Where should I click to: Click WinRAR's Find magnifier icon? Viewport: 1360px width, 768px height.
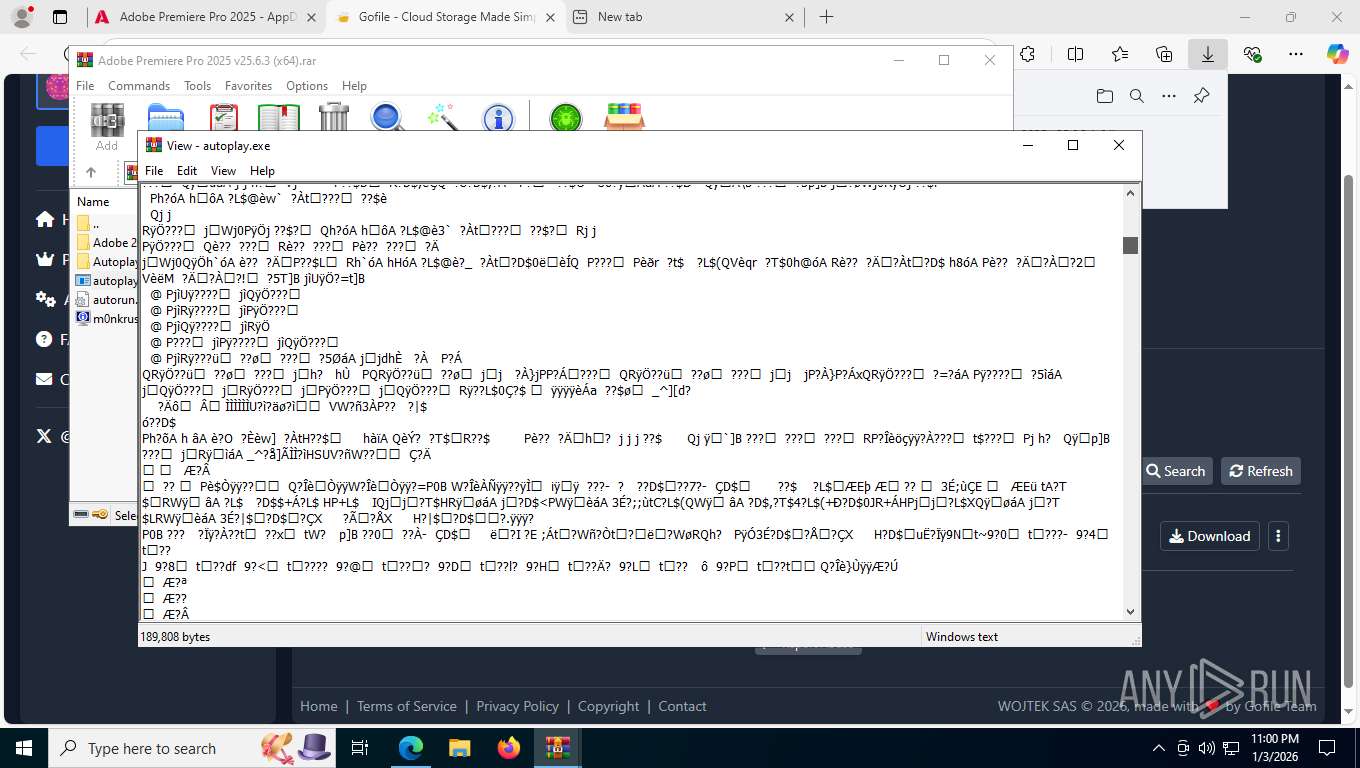click(x=387, y=117)
